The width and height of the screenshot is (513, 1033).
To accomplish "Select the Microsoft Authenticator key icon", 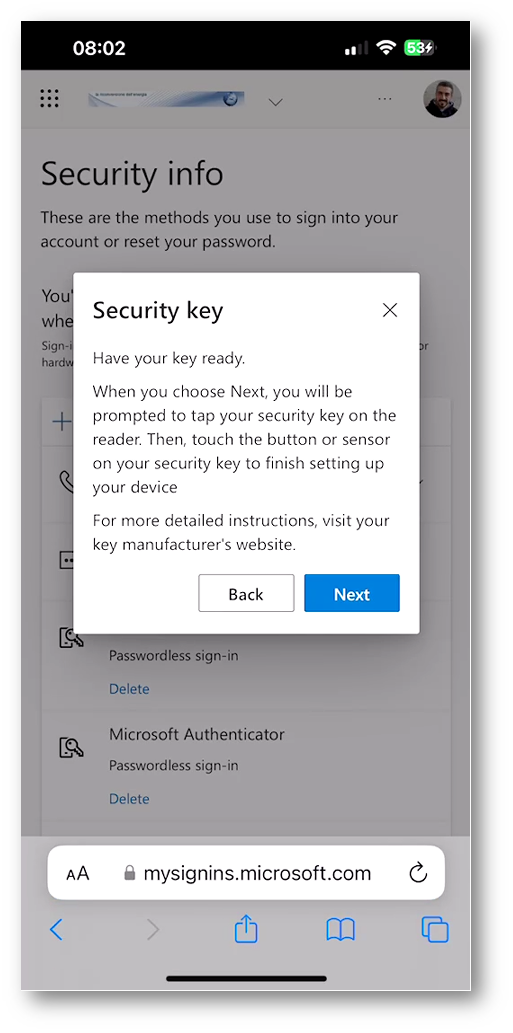I will pyautogui.click(x=71, y=746).
